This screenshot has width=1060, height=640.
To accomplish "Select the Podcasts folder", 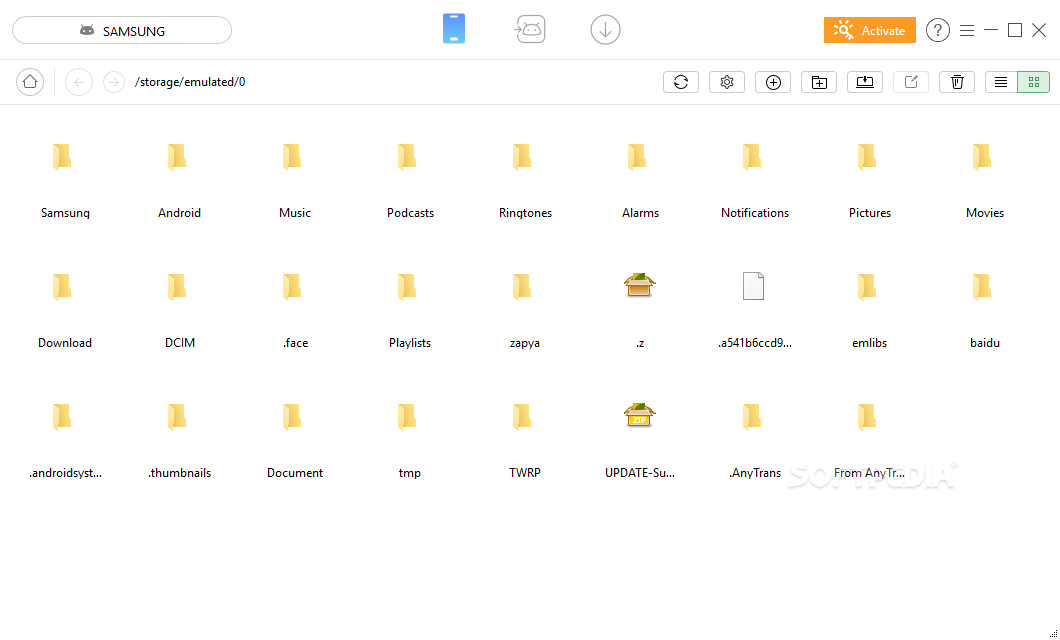I will click(x=410, y=180).
